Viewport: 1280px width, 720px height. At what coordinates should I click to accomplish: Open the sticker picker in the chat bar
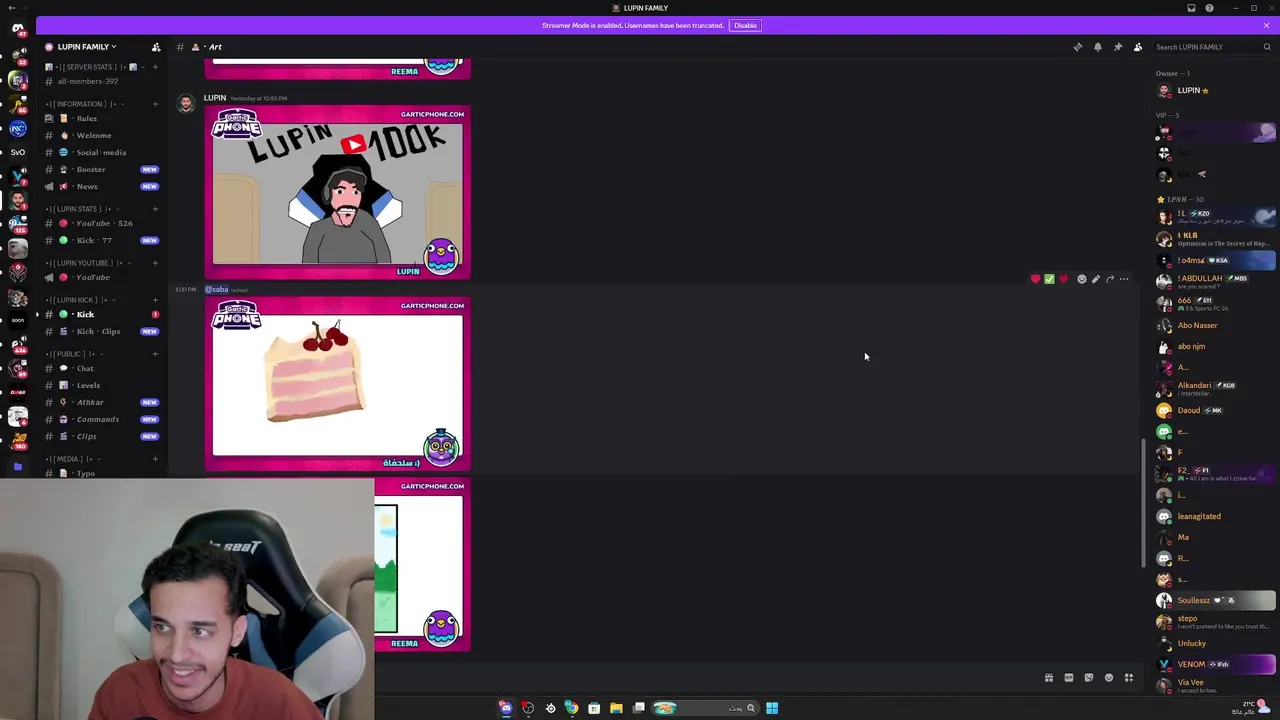click(1089, 678)
